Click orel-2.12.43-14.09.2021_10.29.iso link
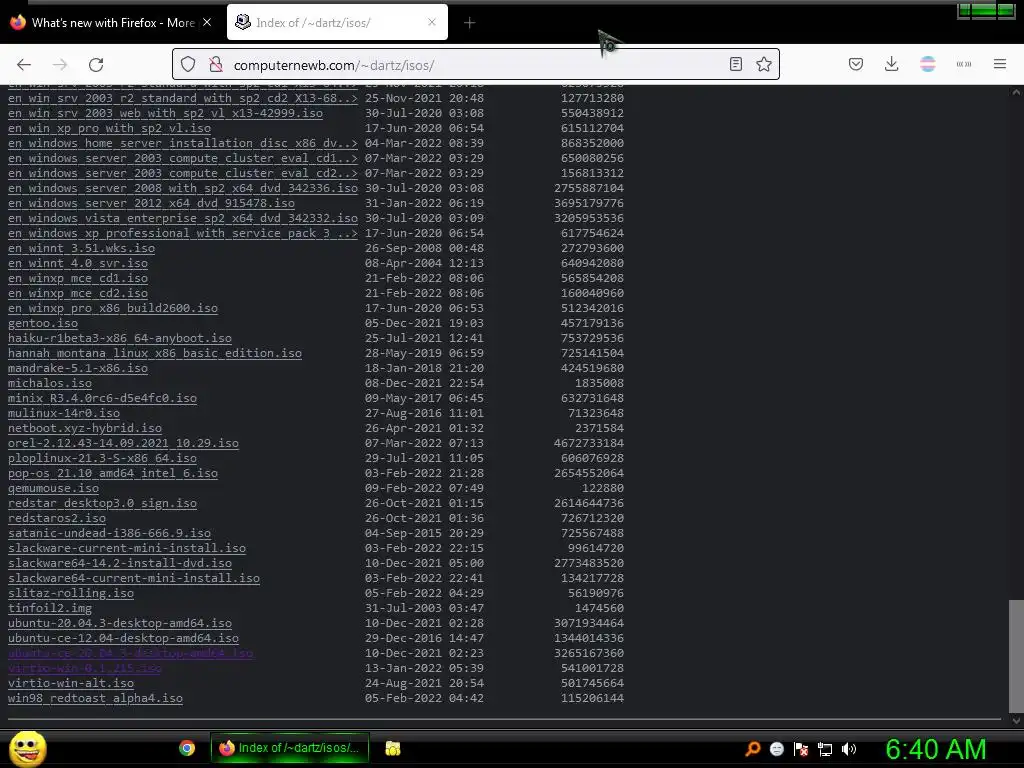 123,443
